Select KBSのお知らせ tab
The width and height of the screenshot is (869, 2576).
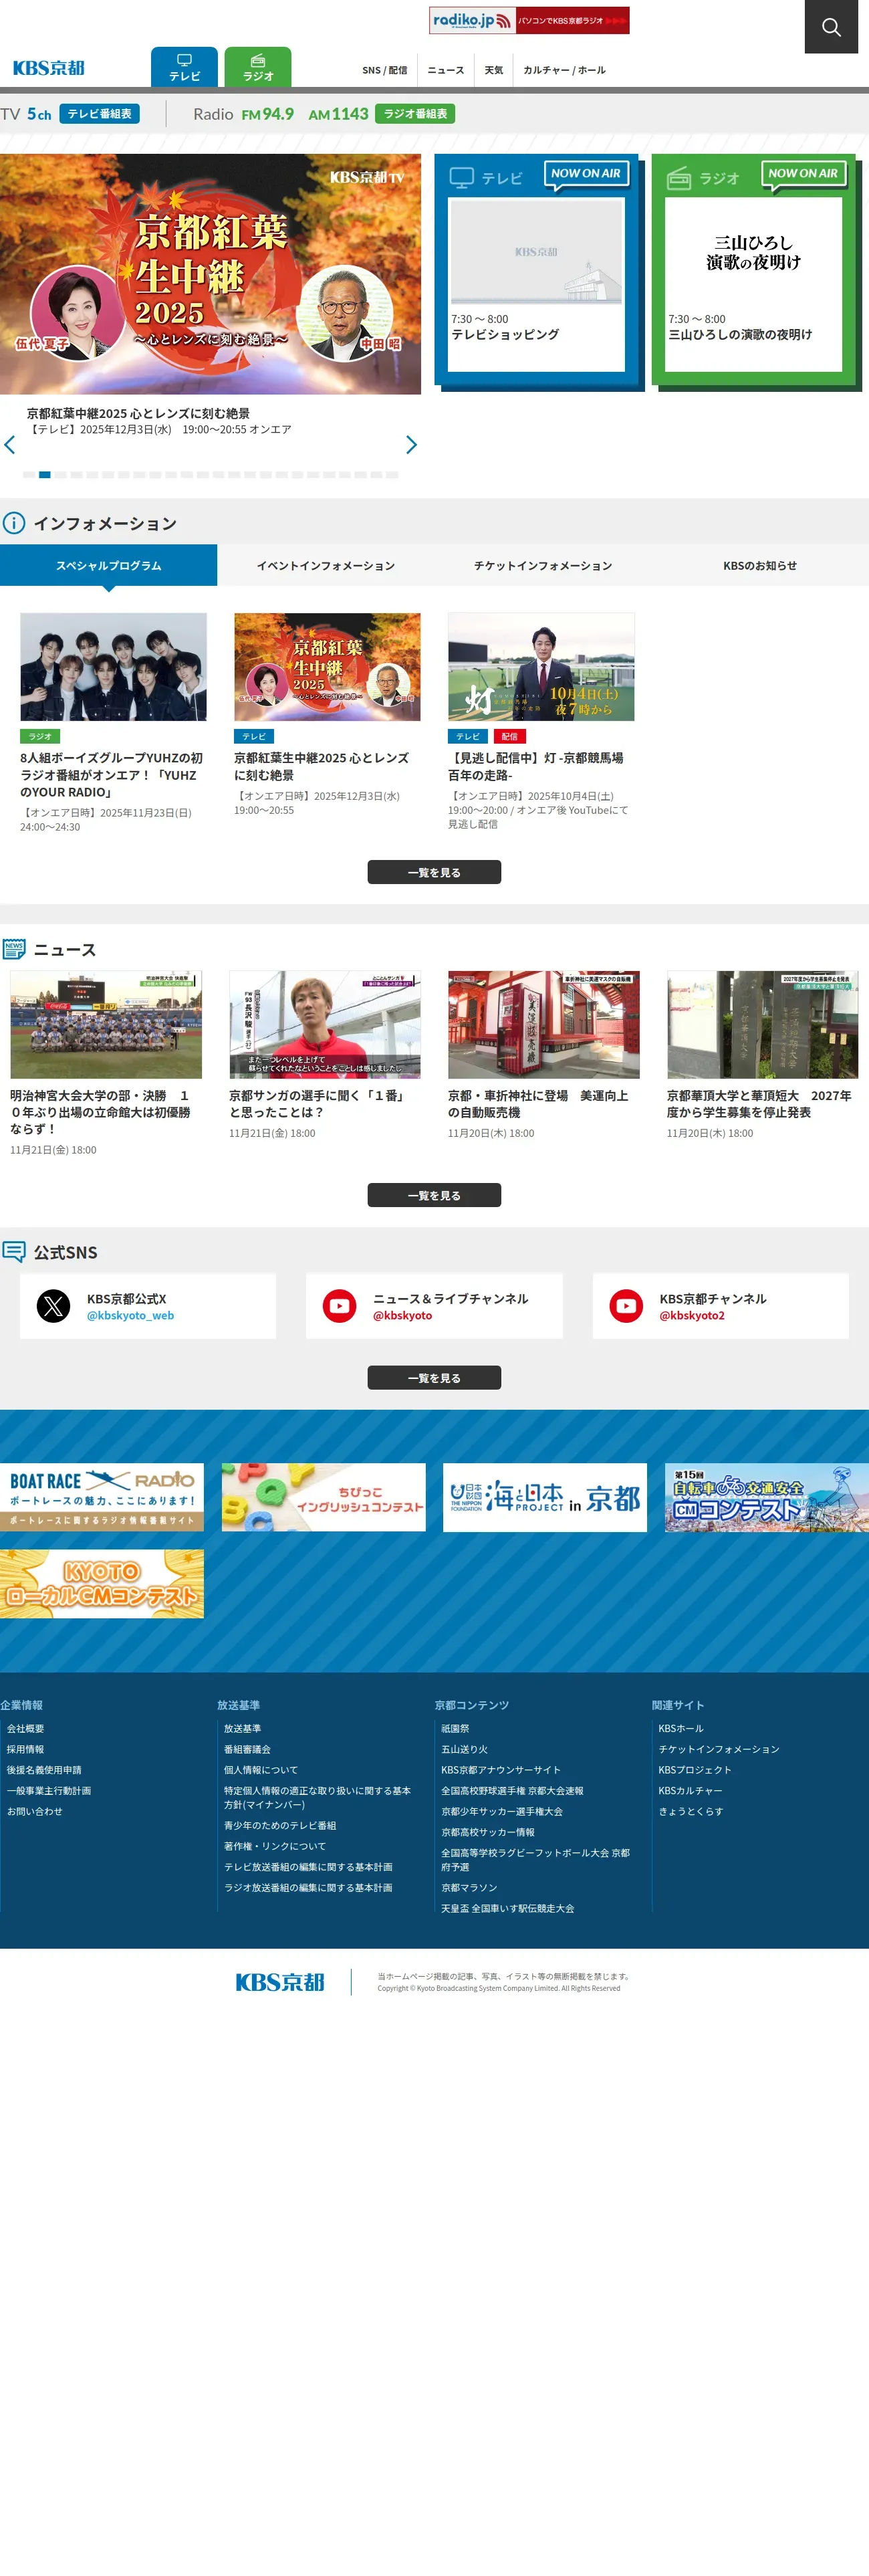[760, 565]
